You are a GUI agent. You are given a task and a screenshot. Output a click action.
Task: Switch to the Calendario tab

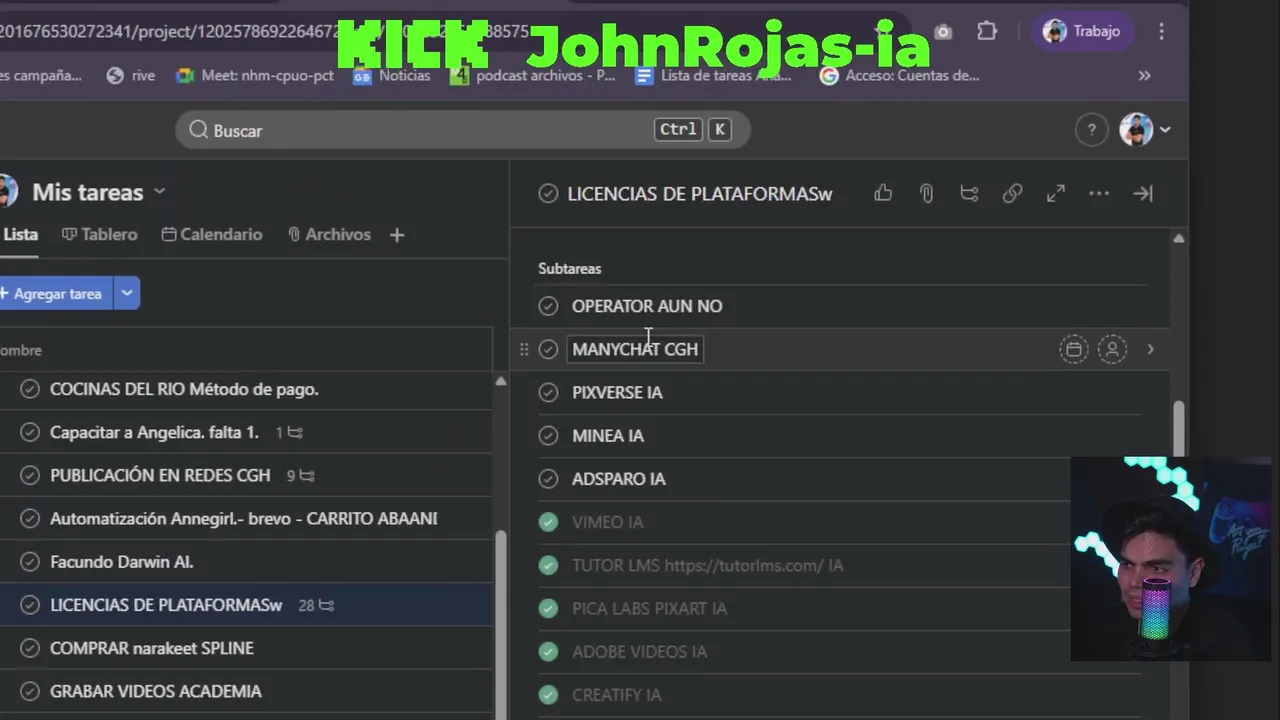coord(212,234)
